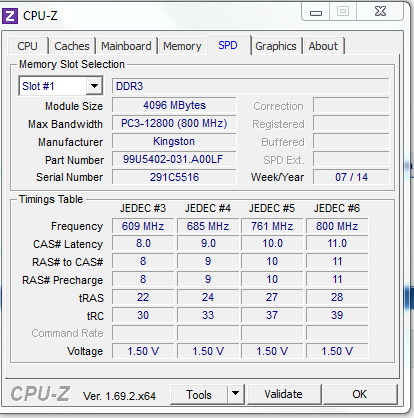This screenshot has height=418, width=414.
Task: Minimize the CPU-Z window
Action: point(316,12)
